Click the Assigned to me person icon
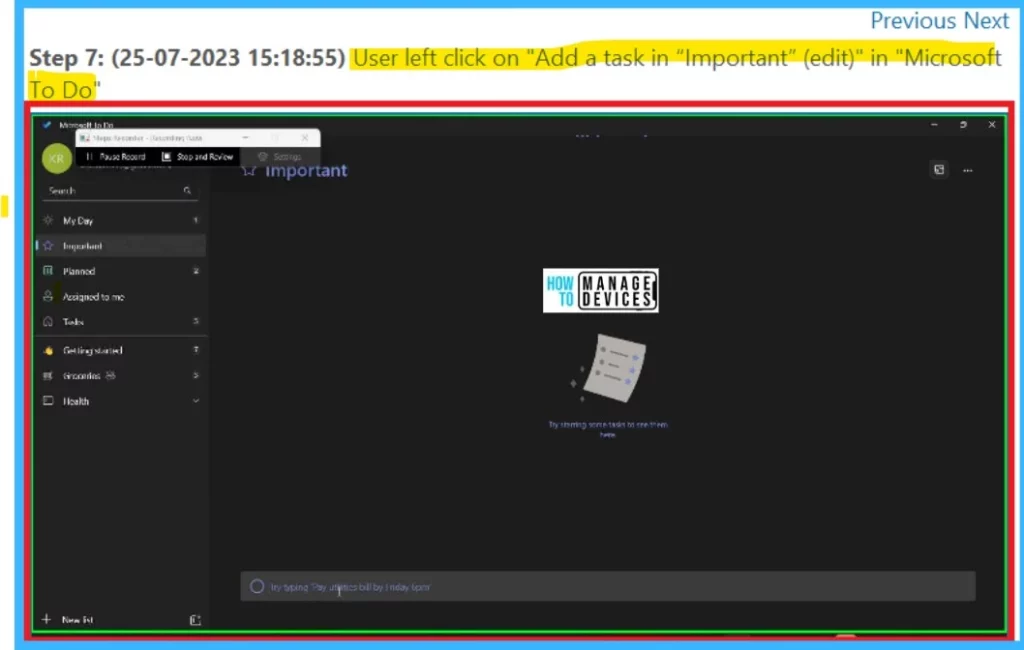Image resolution: width=1024 pixels, height=650 pixels. pos(48,296)
